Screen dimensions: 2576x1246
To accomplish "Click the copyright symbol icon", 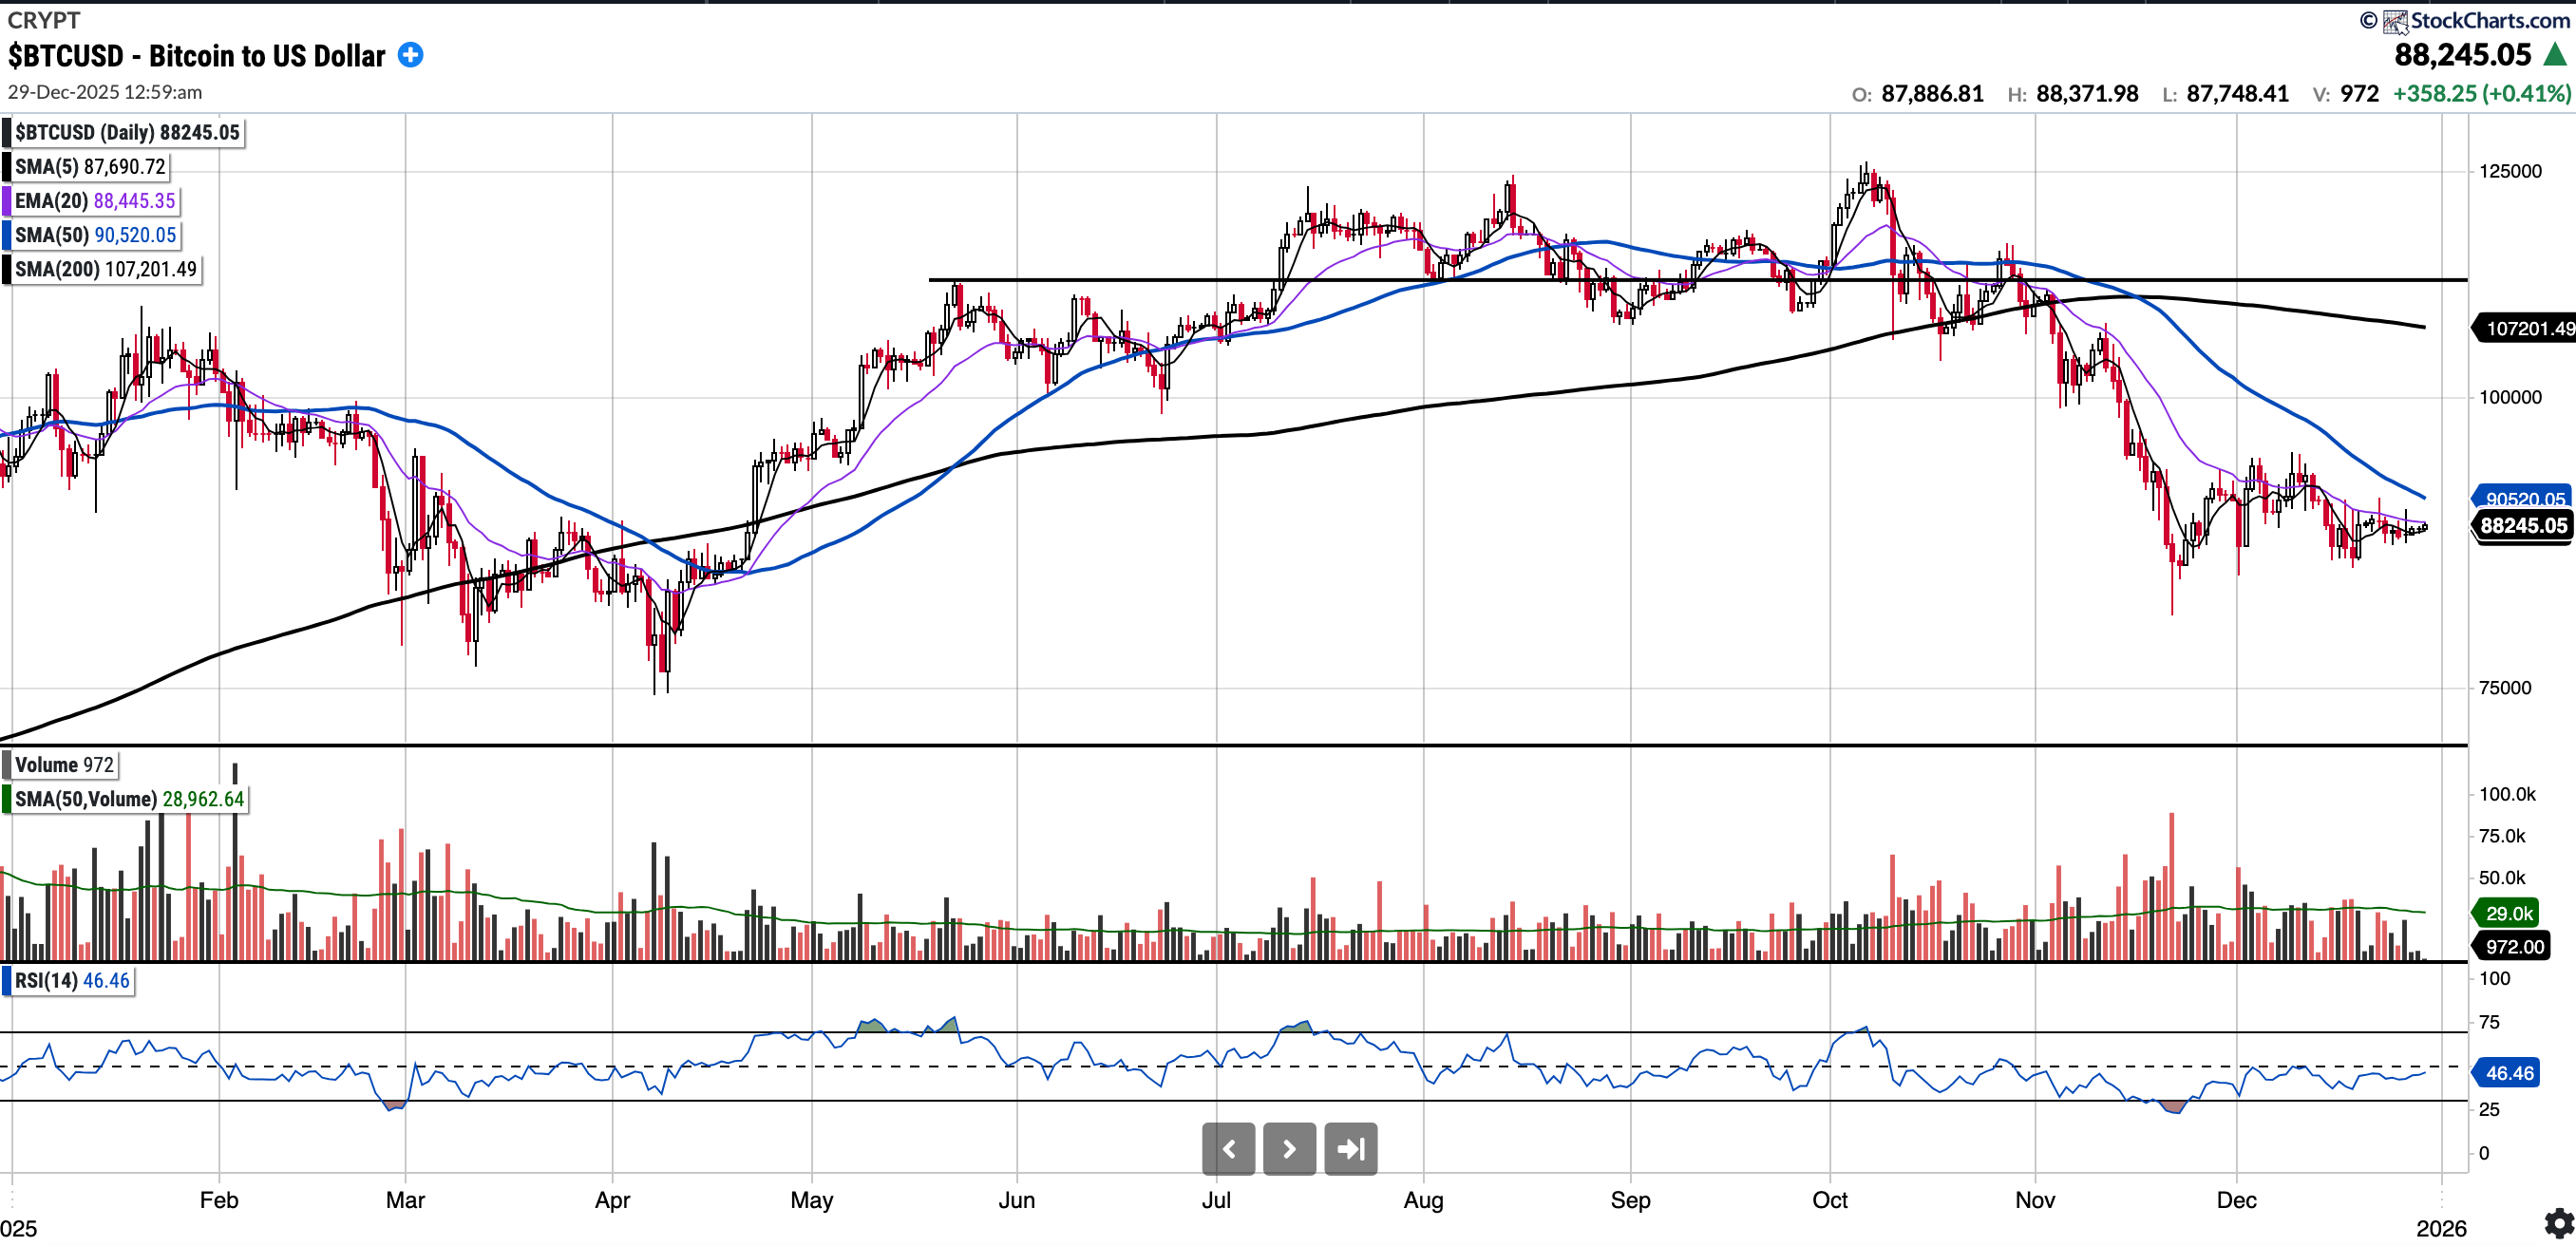I will pyautogui.click(x=2368, y=20).
